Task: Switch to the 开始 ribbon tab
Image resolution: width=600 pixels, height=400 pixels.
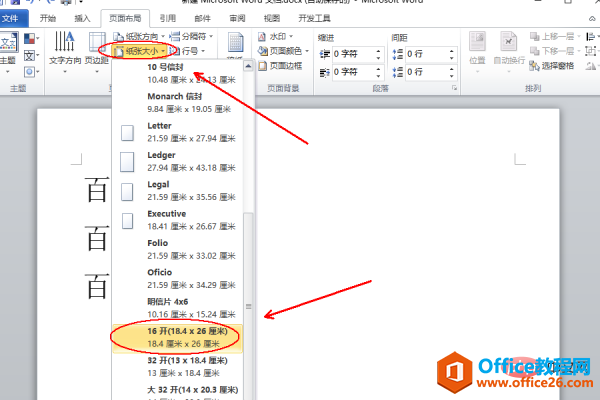Action: coord(48,18)
